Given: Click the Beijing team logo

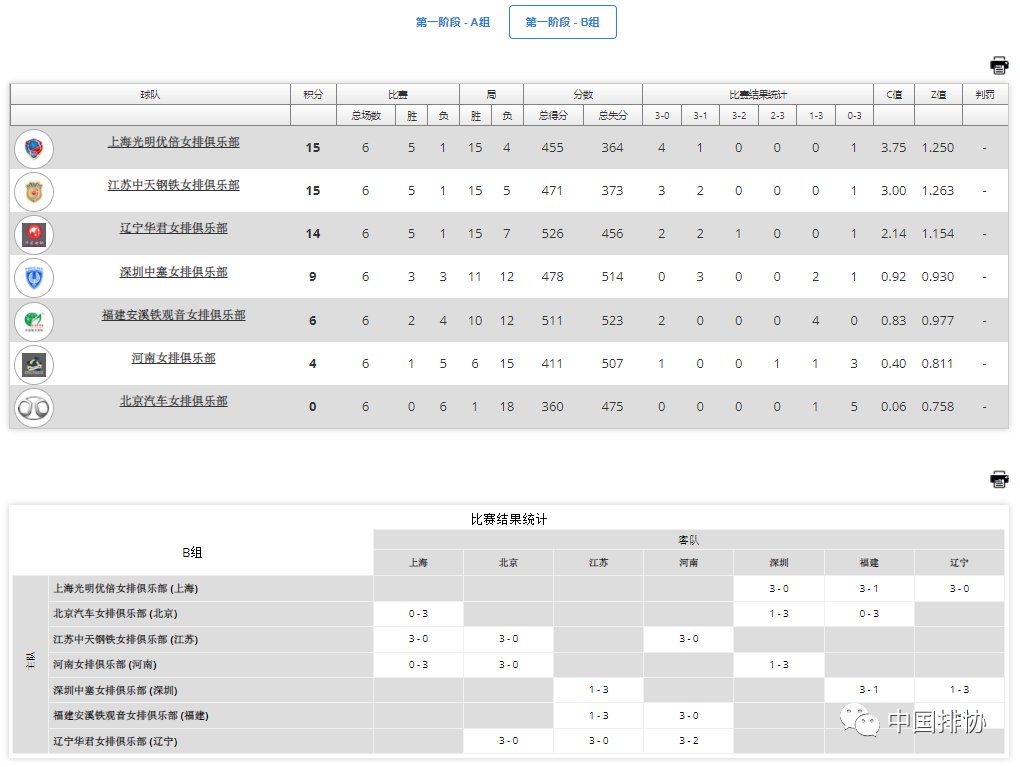Looking at the screenshot, I should pos(34,407).
